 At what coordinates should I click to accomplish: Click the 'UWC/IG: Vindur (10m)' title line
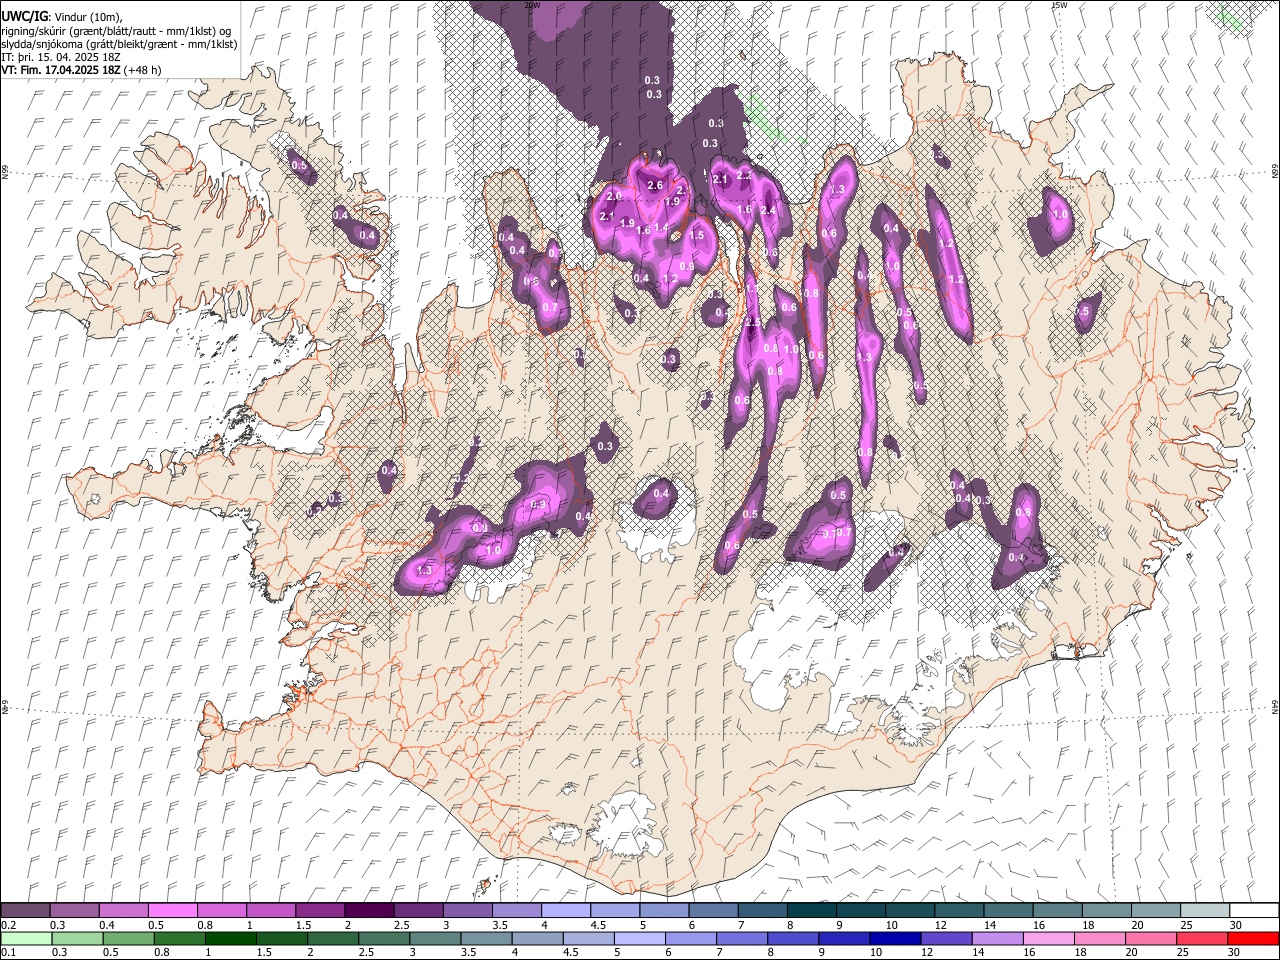click(x=61, y=17)
